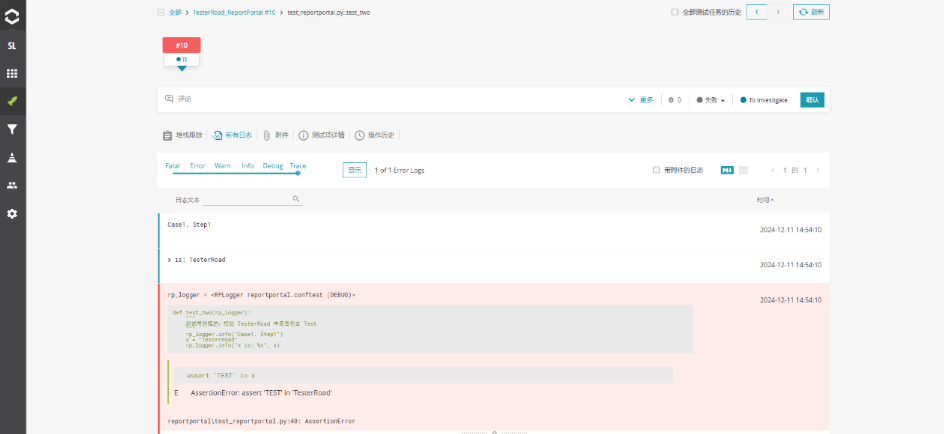Open the 堆栈跟踪 tab

coord(183,135)
